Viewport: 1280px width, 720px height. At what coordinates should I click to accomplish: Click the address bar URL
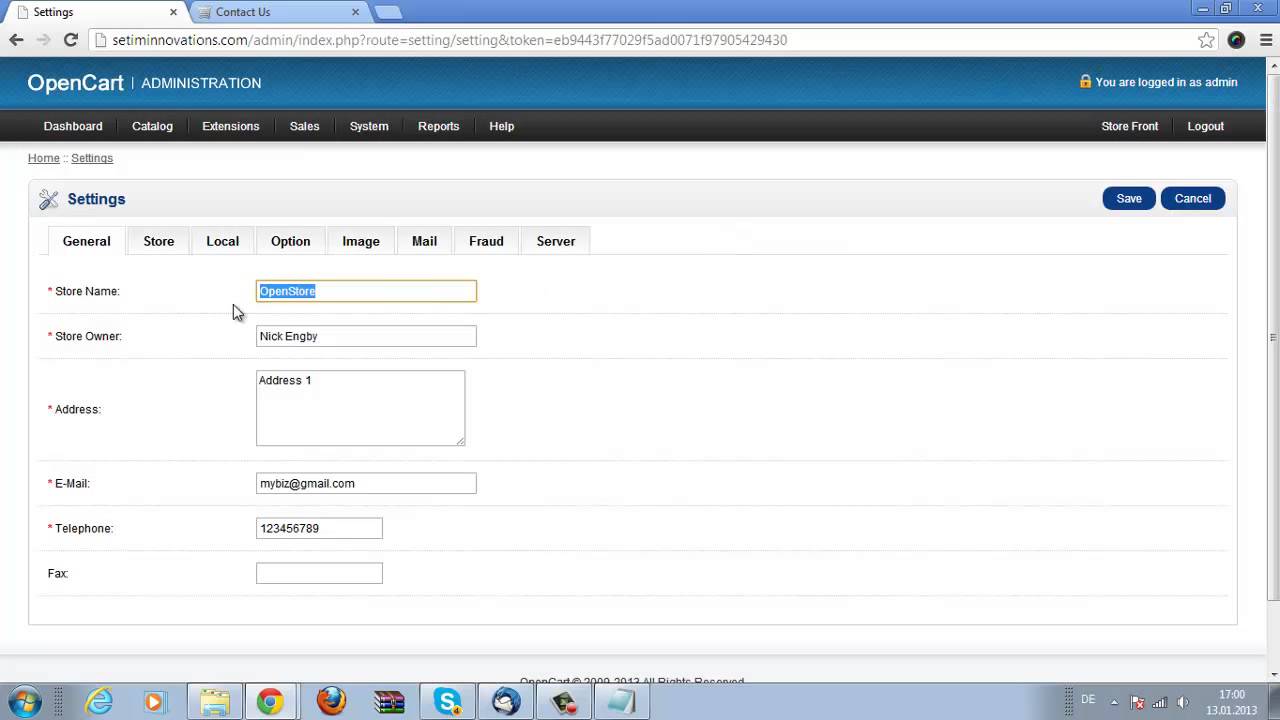[450, 40]
